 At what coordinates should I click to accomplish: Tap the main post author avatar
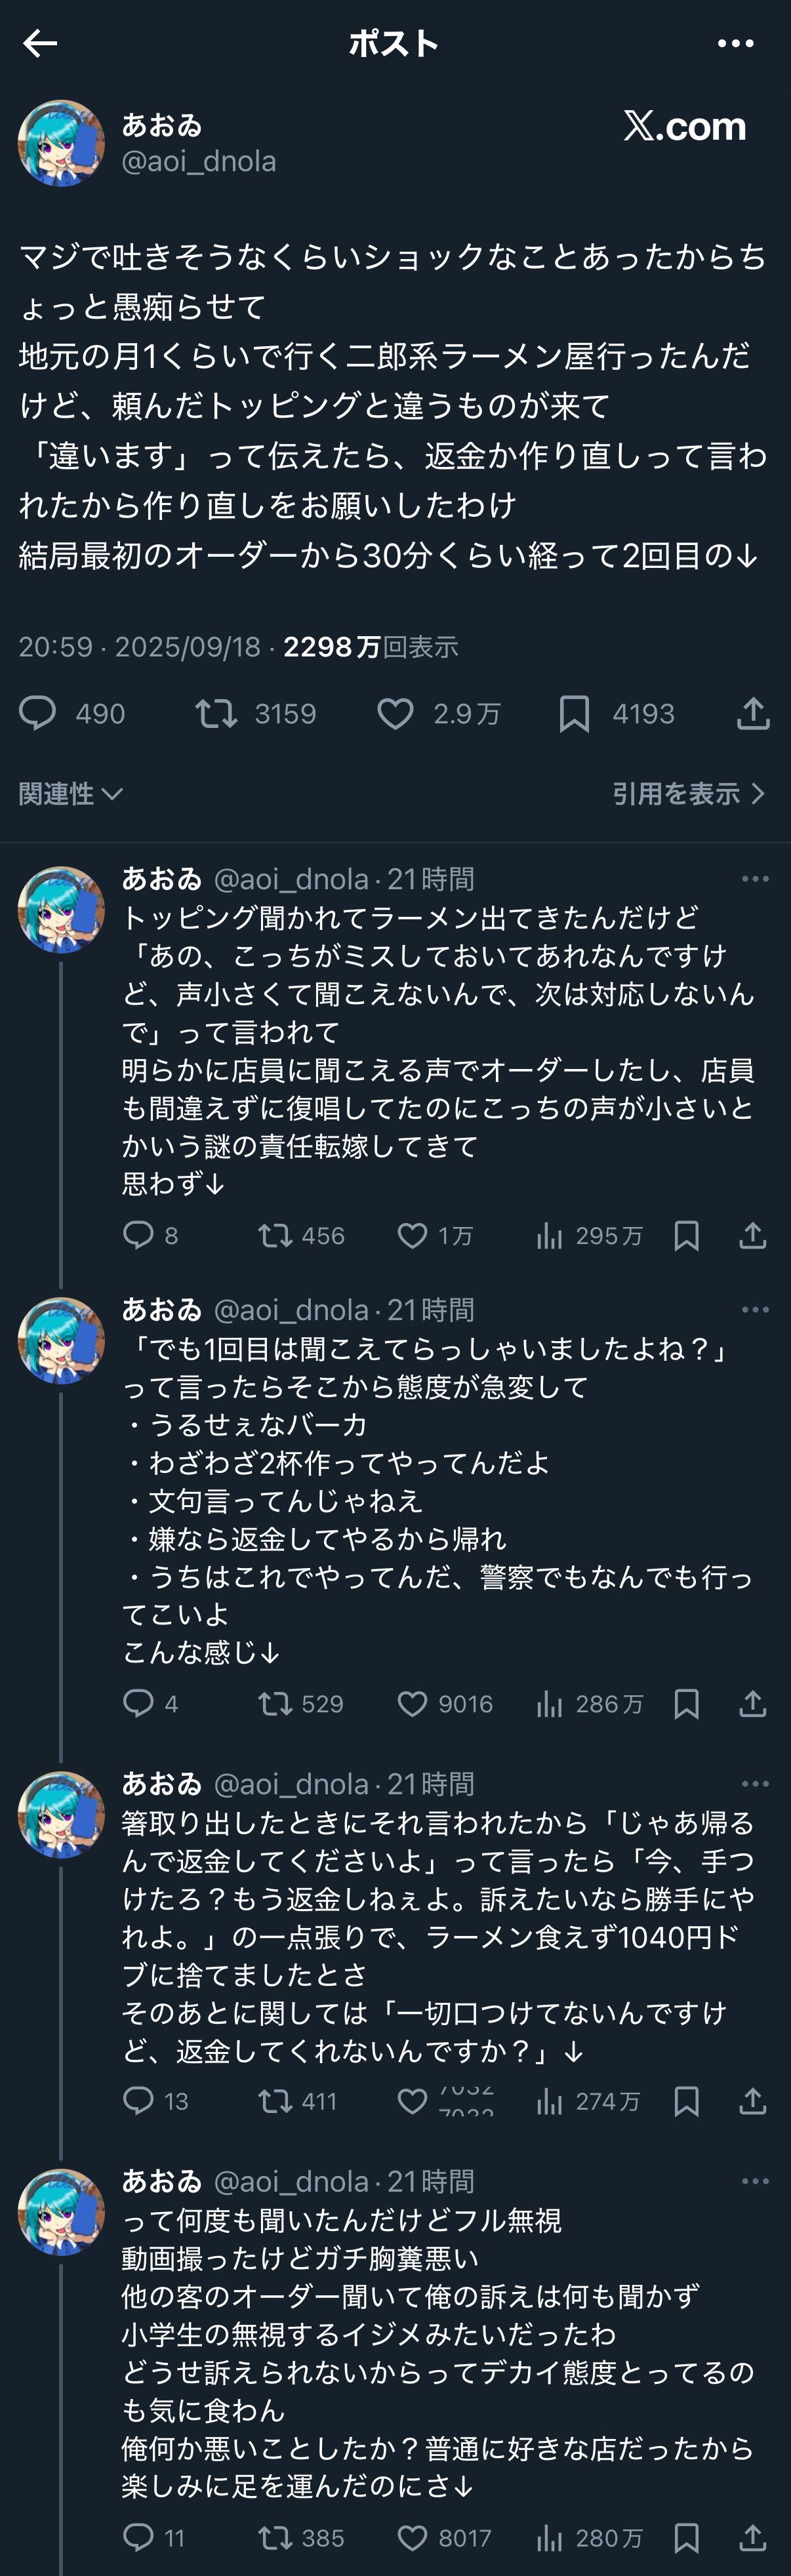pyautogui.click(x=61, y=143)
